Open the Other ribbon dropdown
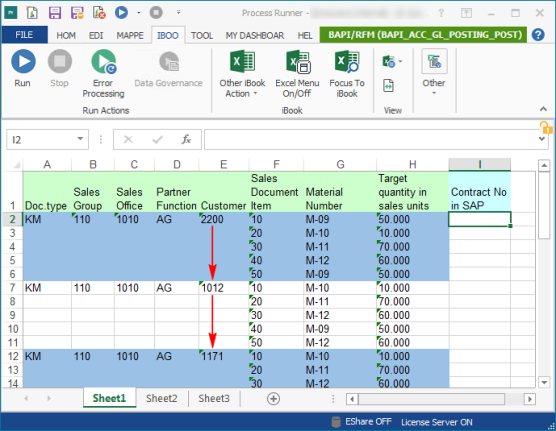 [x=434, y=73]
